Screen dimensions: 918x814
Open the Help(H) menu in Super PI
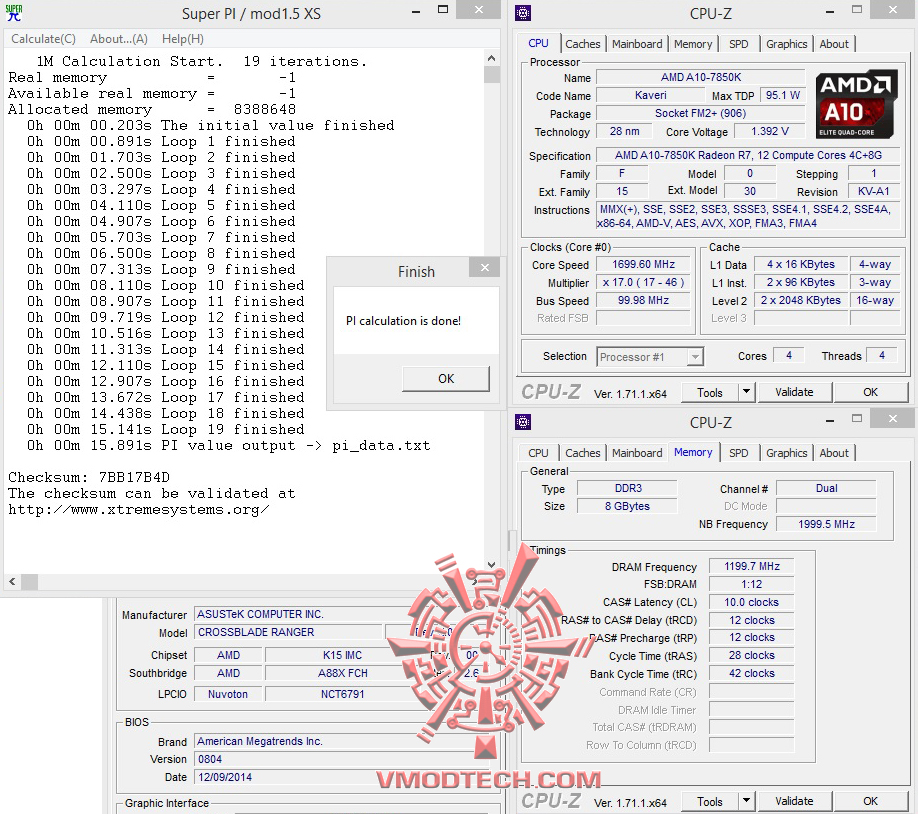[x=183, y=39]
